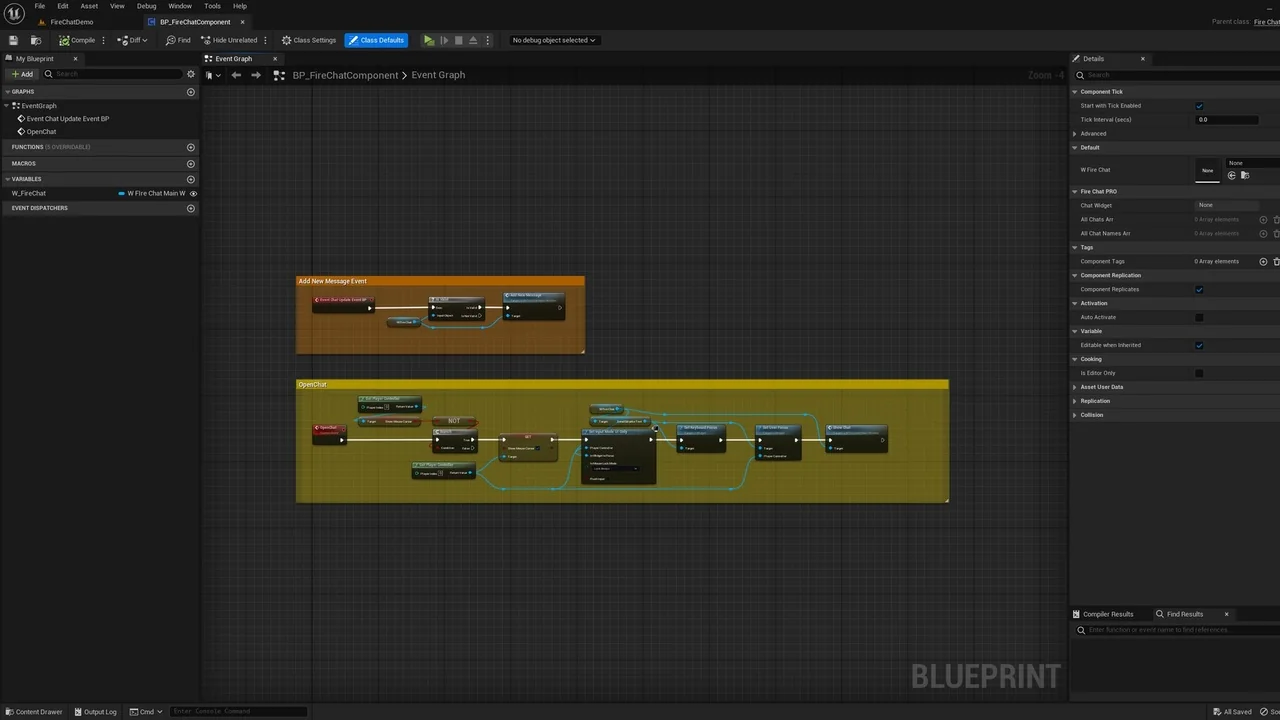This screenshot has height=720, width=1280.
Task: Uncheck Start with Tick Enabled
Action: tap(1199, 106)
